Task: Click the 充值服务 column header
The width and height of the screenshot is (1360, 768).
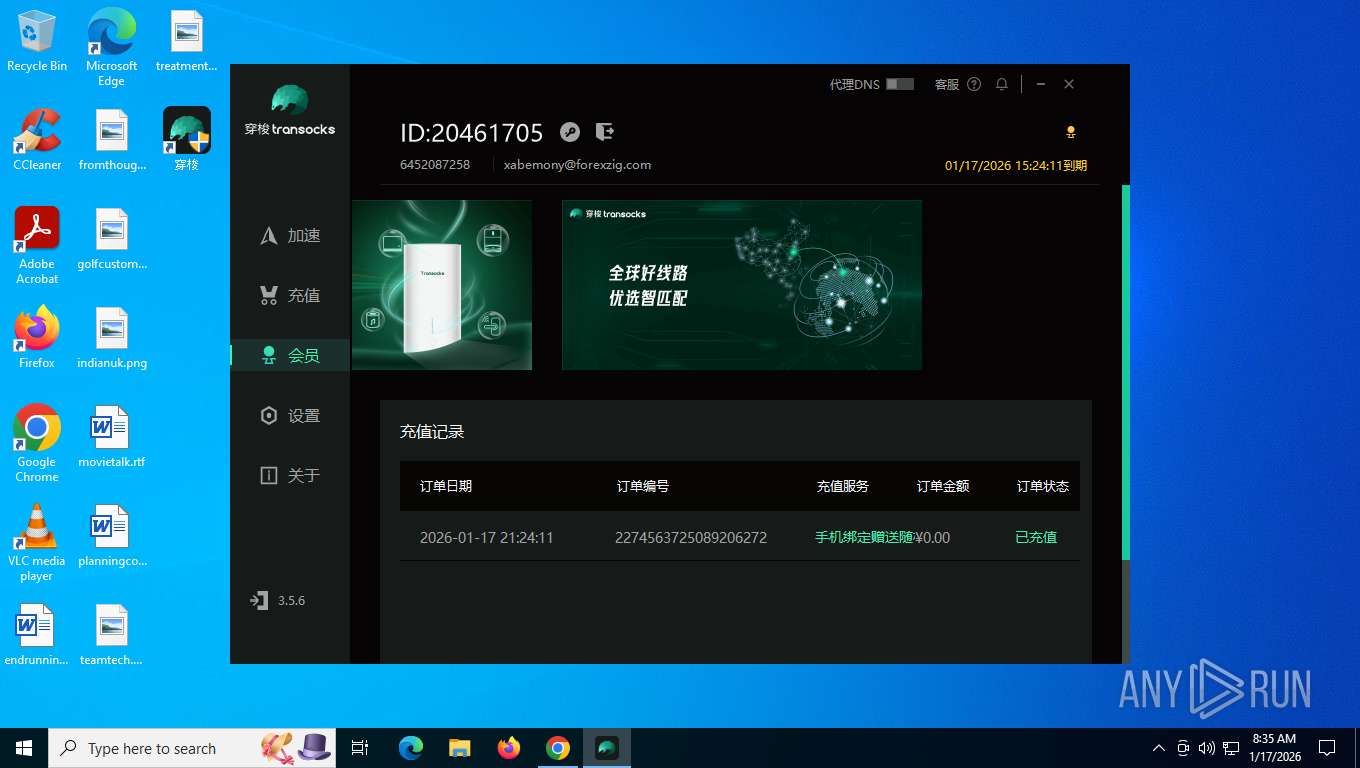Action: tap(843, 486)
